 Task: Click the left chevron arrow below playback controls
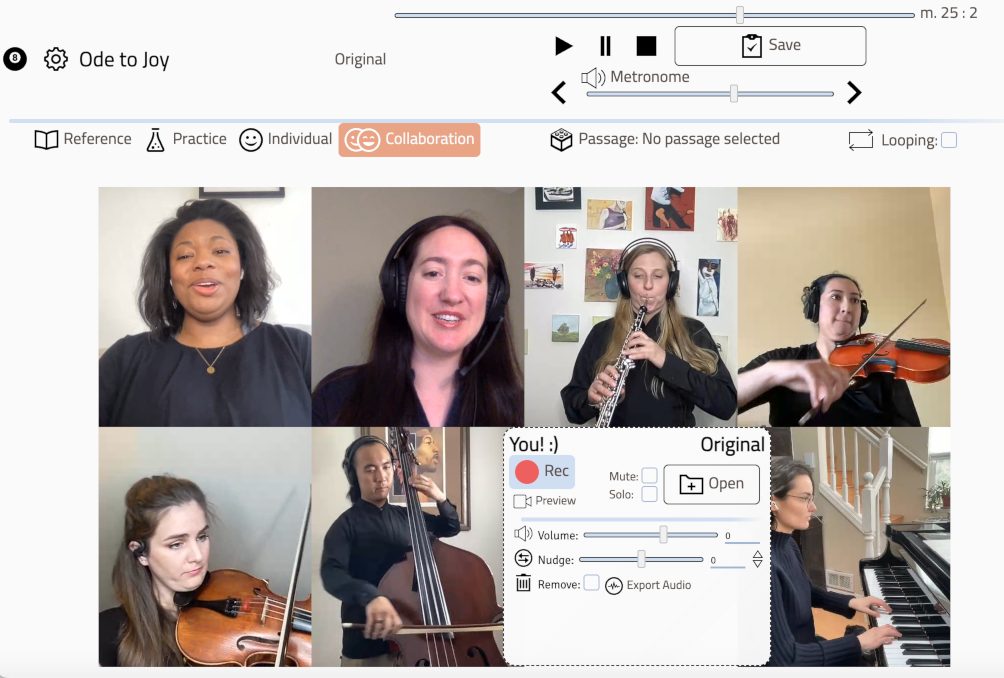pyautogui.click(x=559, y=93)
